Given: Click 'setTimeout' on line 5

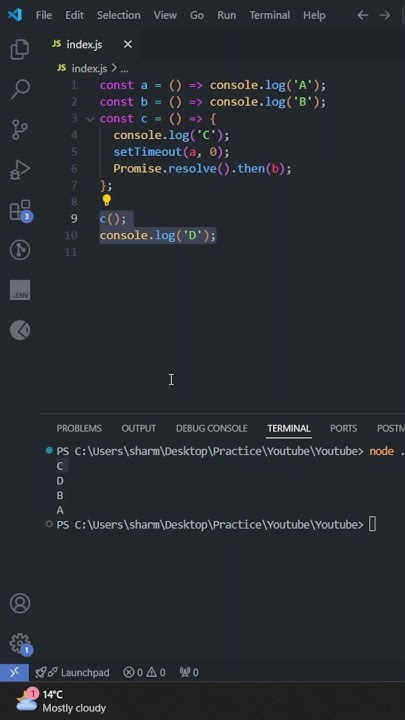Looking at the screenshot, I should pos(148,152).
